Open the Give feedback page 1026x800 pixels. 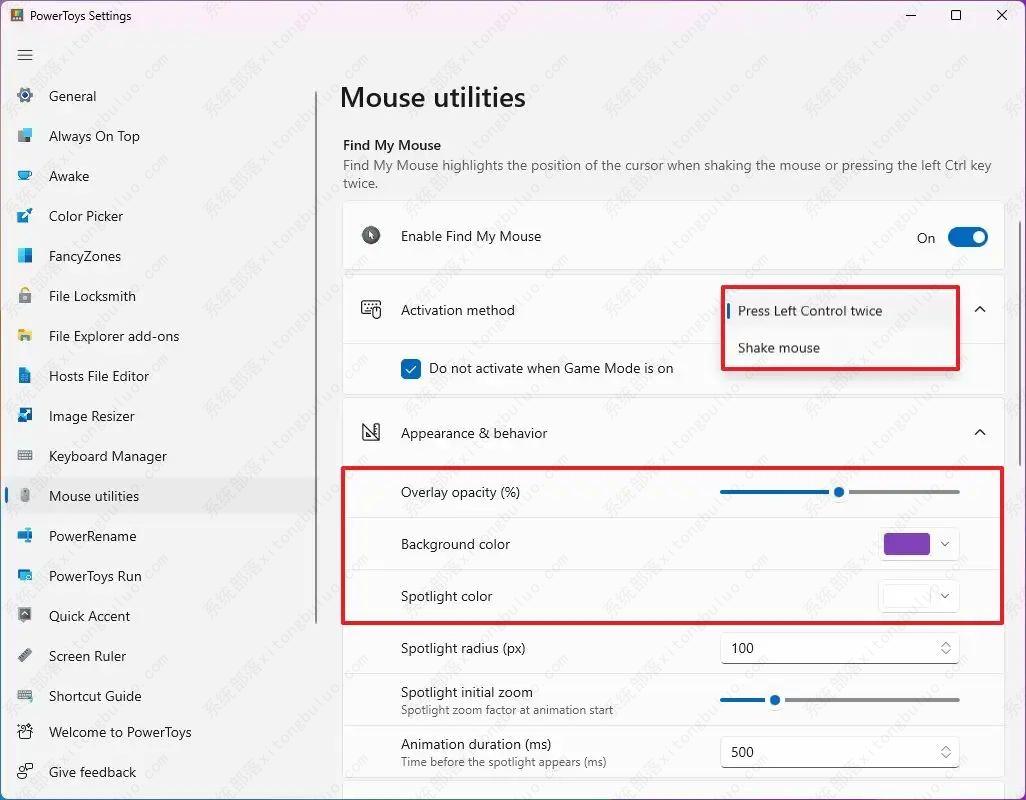click(x=92, y=772)
